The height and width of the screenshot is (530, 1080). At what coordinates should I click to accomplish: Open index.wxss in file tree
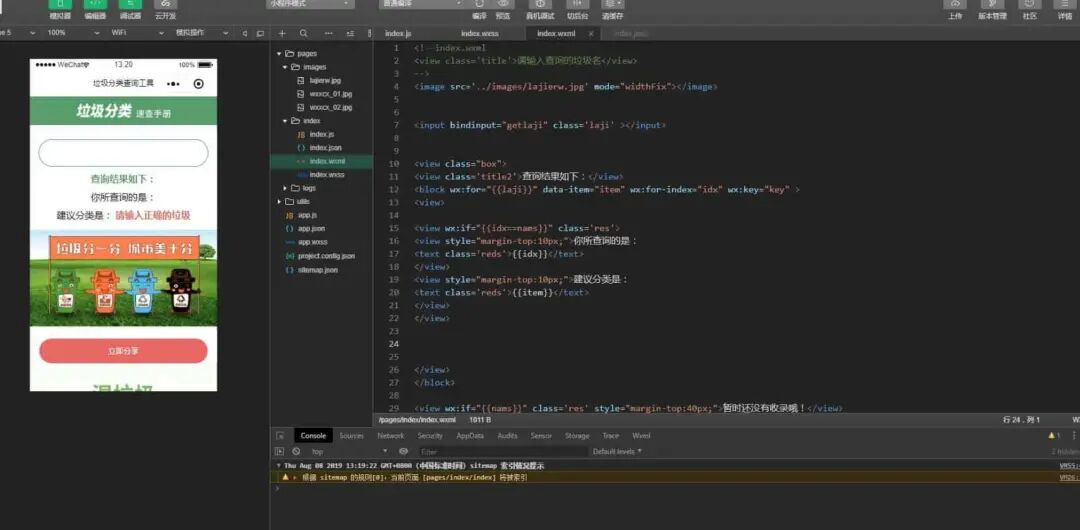[326, 174]
